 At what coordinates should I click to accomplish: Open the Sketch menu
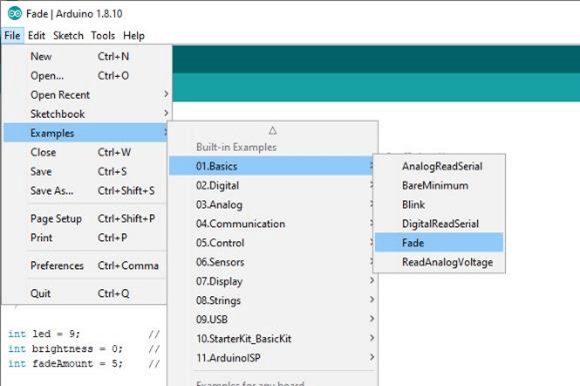click(68, 35)
